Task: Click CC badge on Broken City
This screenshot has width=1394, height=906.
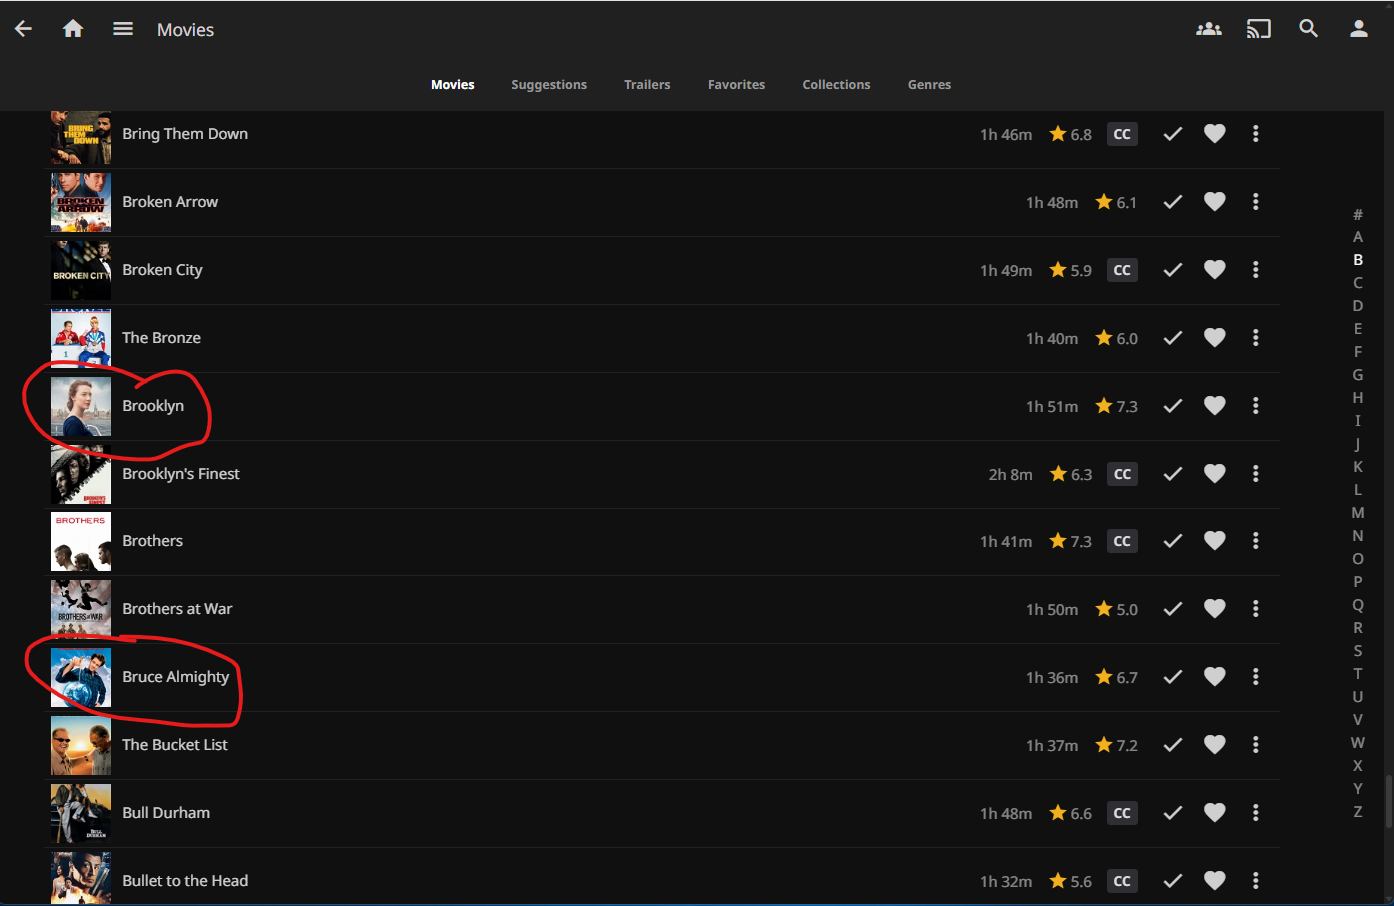Action: [x=1122, y=270]
